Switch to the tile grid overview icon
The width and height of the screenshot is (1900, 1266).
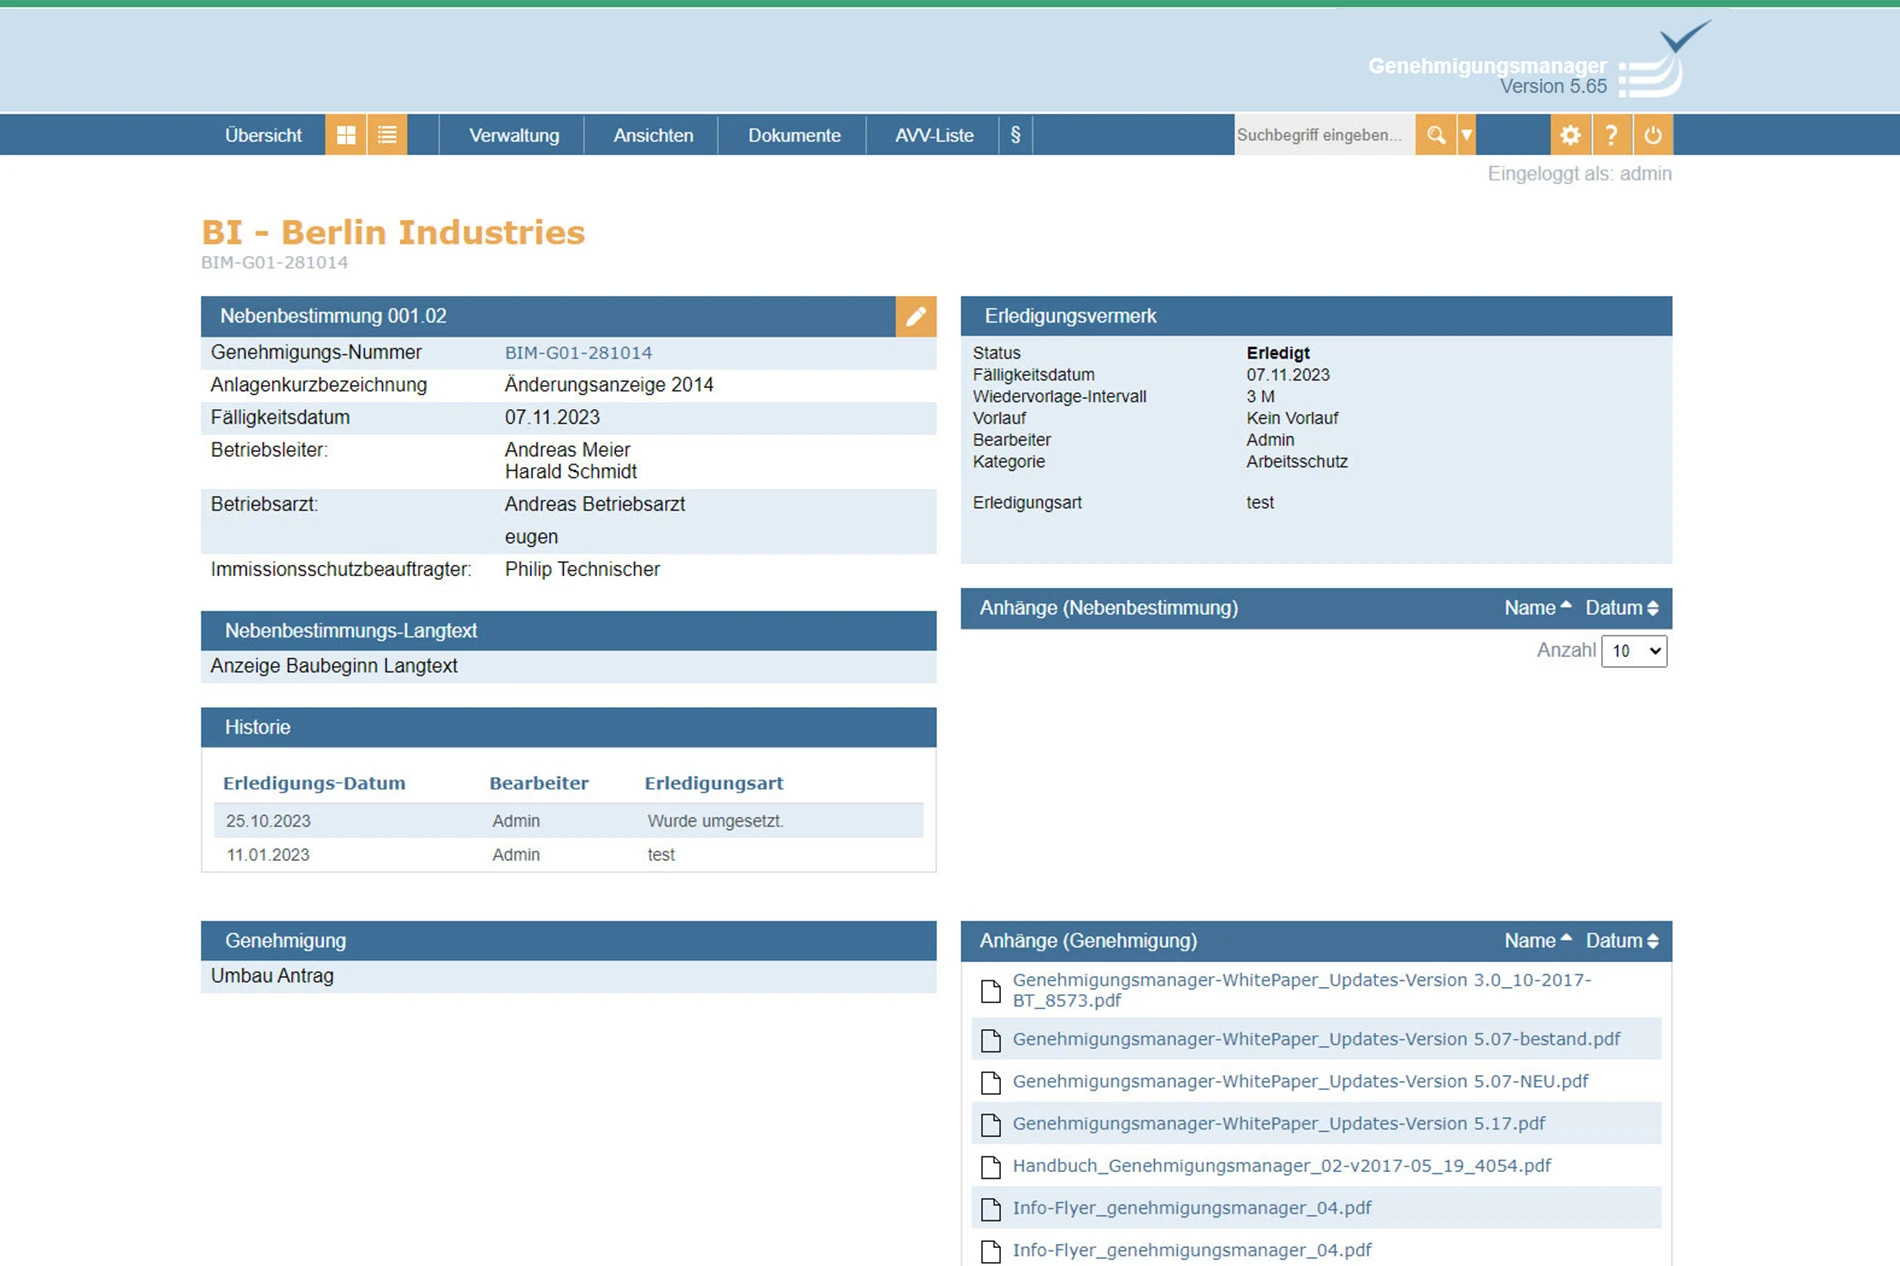click(346, 135)
